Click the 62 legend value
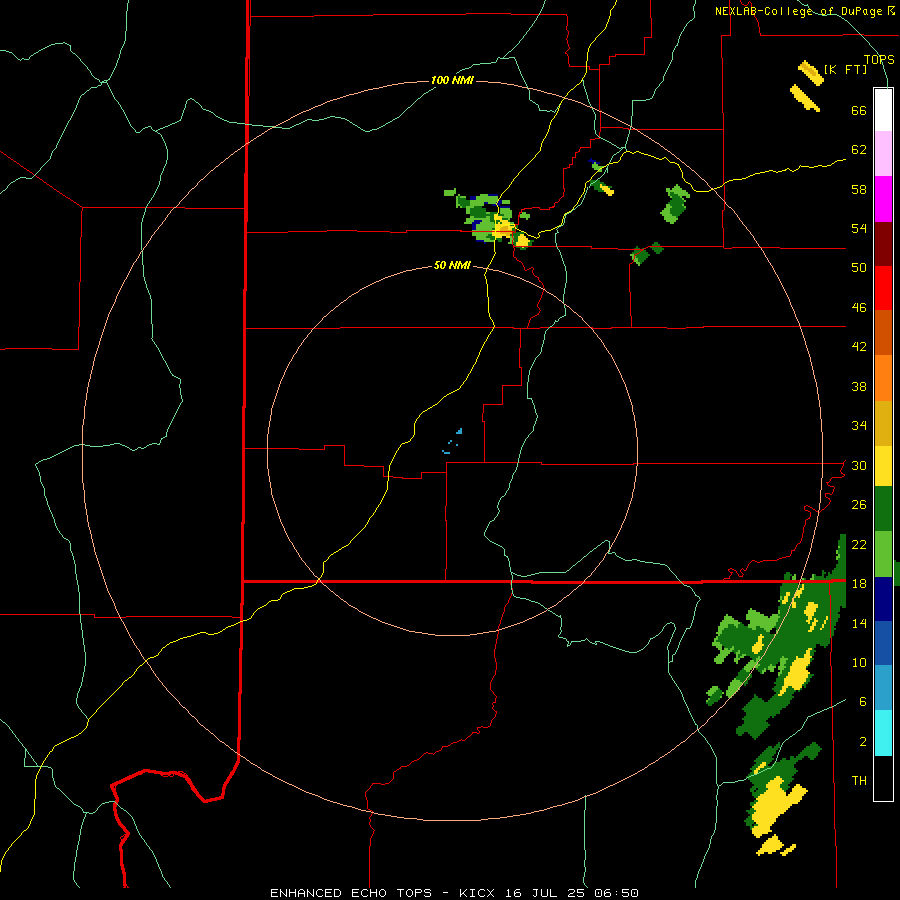 859,150
